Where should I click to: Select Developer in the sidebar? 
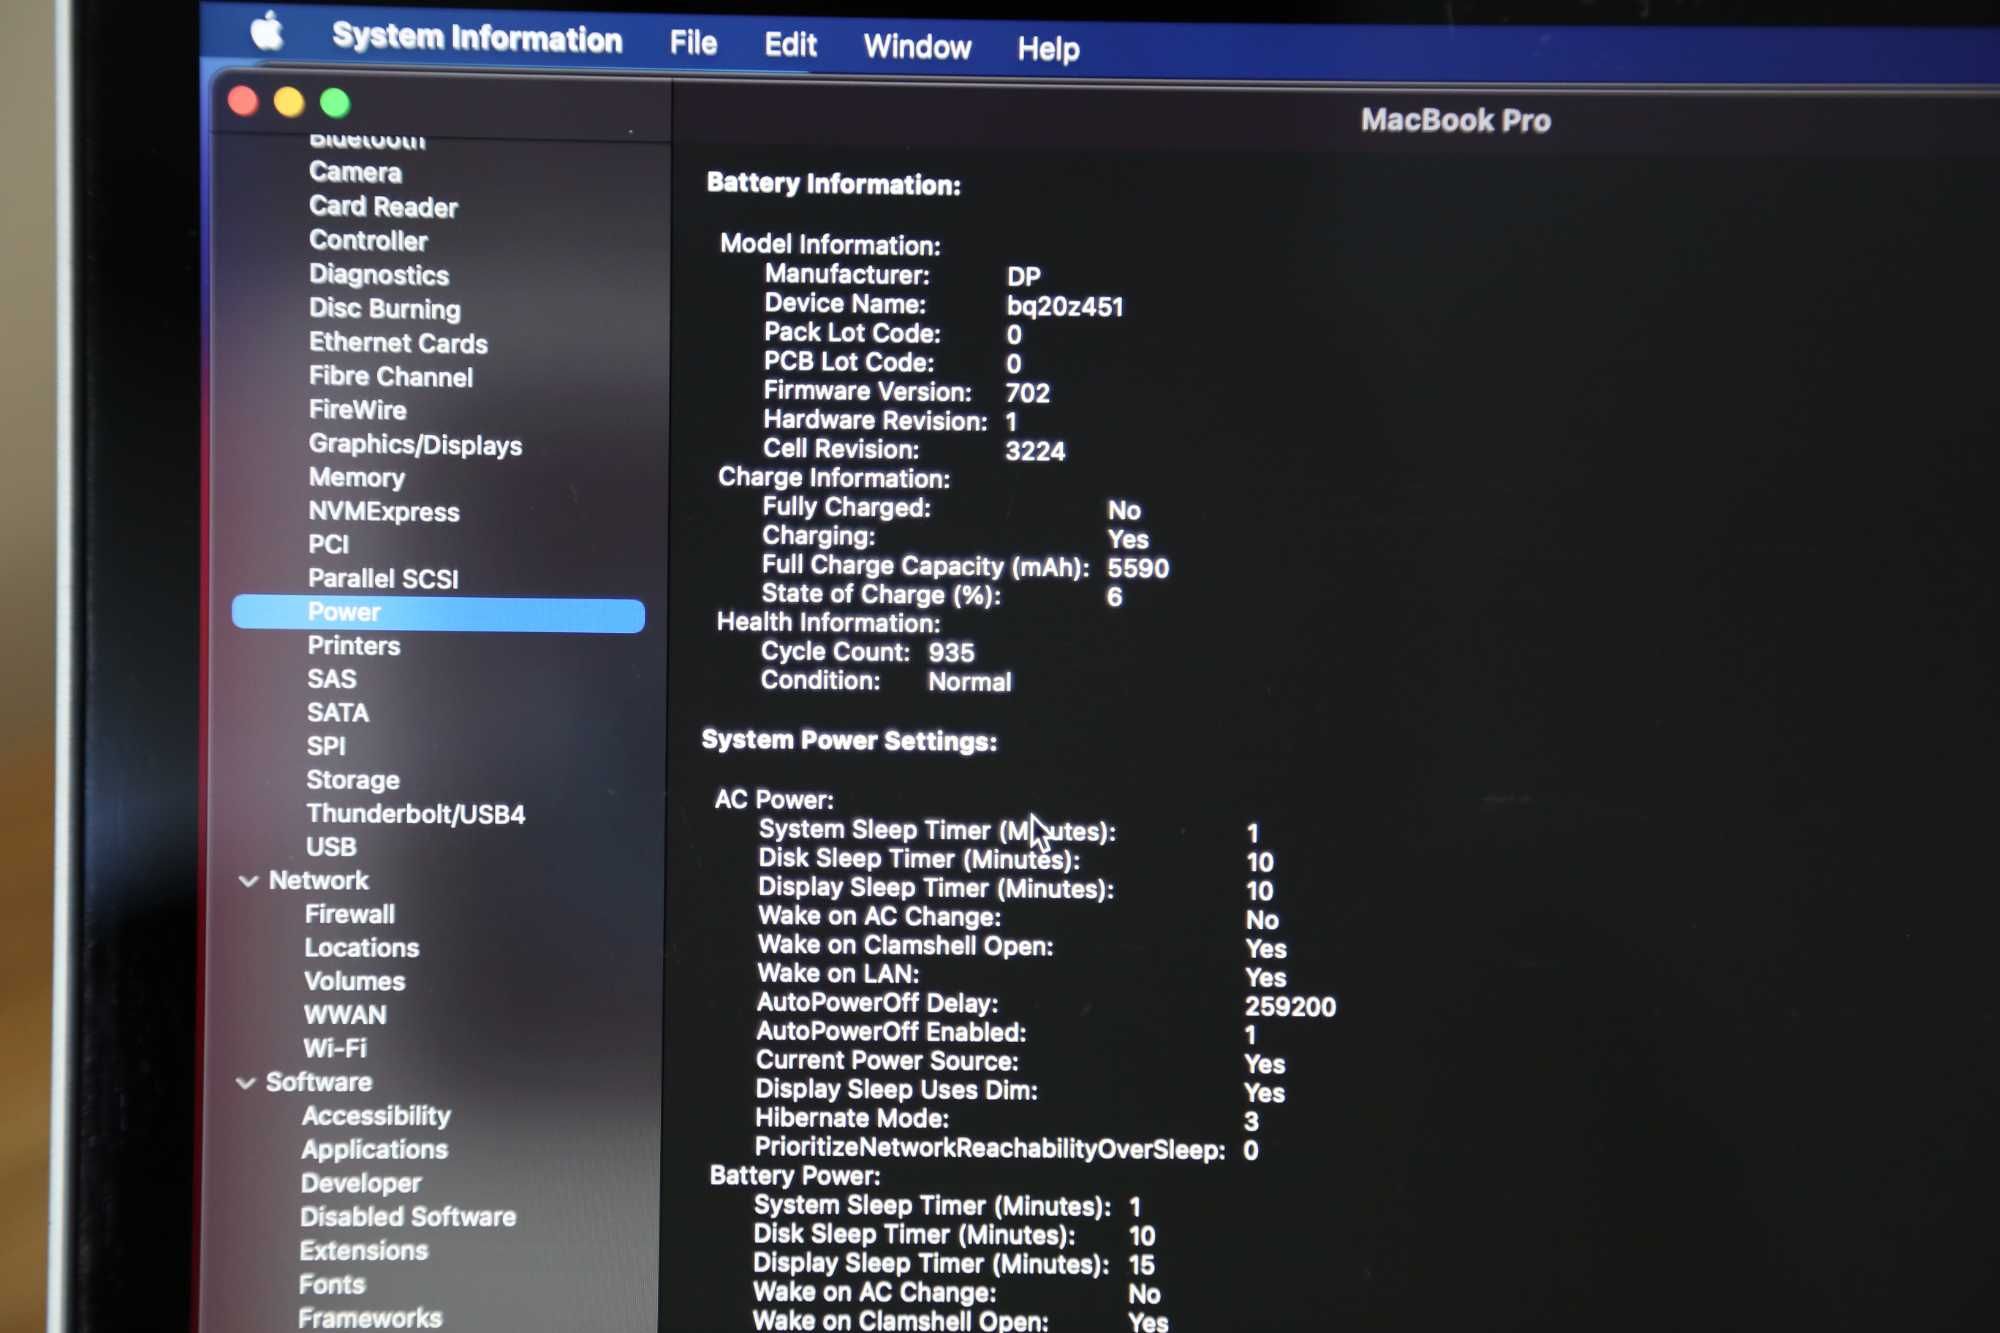pyautogui.click(x=361, y=1183)
